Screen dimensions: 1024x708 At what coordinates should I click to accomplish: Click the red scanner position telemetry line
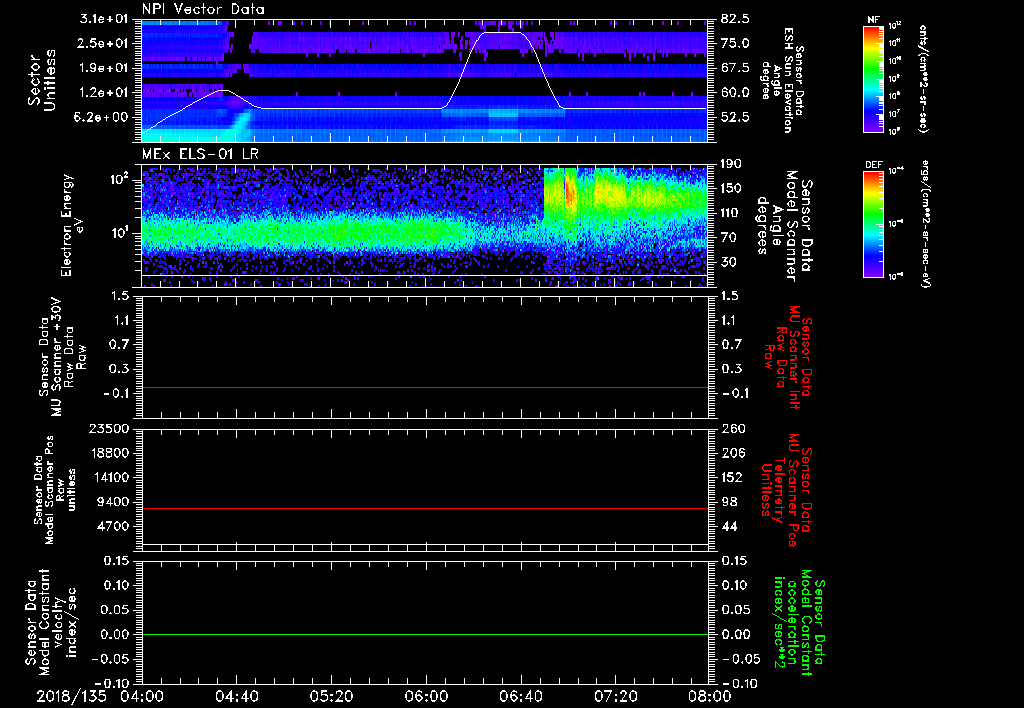coord(424,508)
